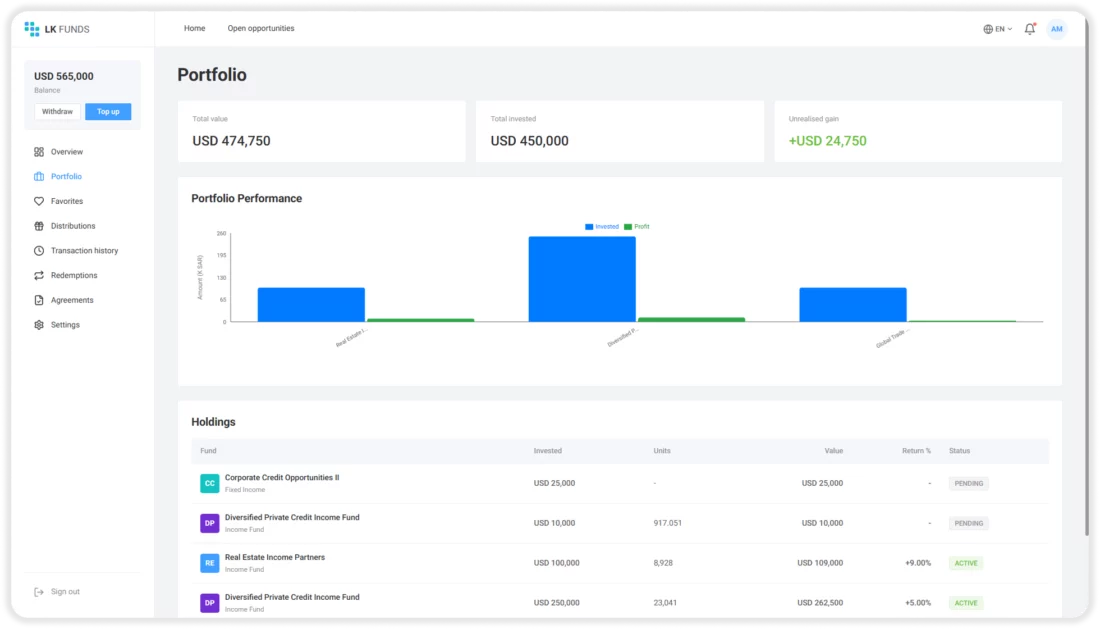Click the Value column header
This screenshot has height=629, width=1100.
pos(833,451)
